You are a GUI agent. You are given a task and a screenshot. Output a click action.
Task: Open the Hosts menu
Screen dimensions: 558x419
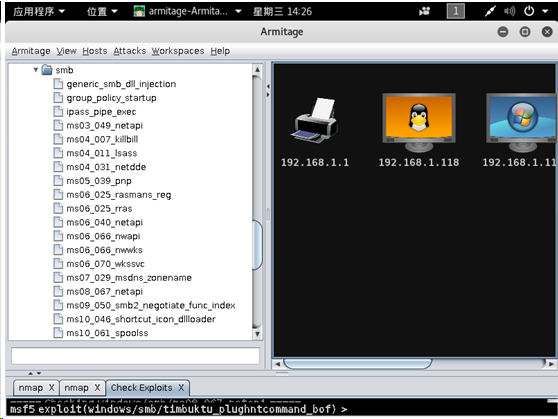(95, 51)
